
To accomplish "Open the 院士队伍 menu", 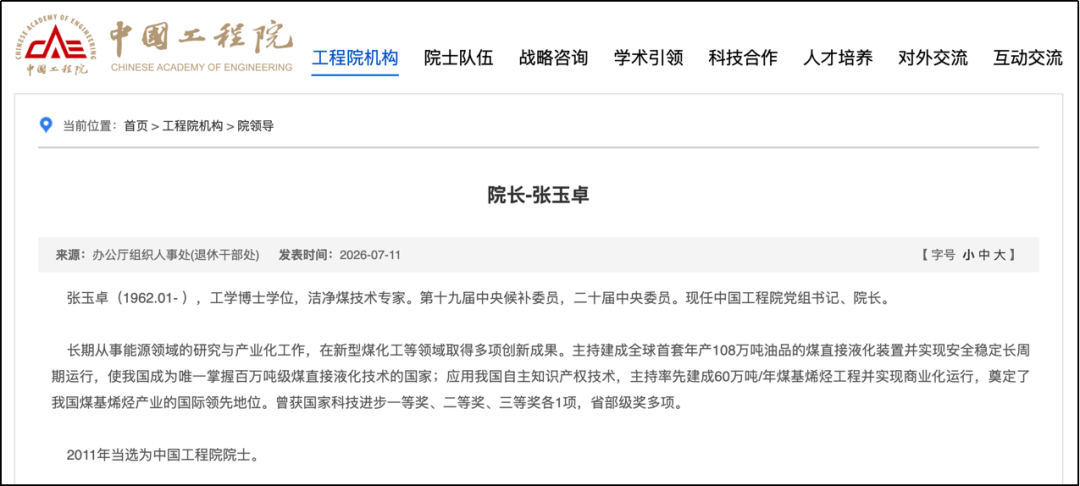I will point(459,58).
